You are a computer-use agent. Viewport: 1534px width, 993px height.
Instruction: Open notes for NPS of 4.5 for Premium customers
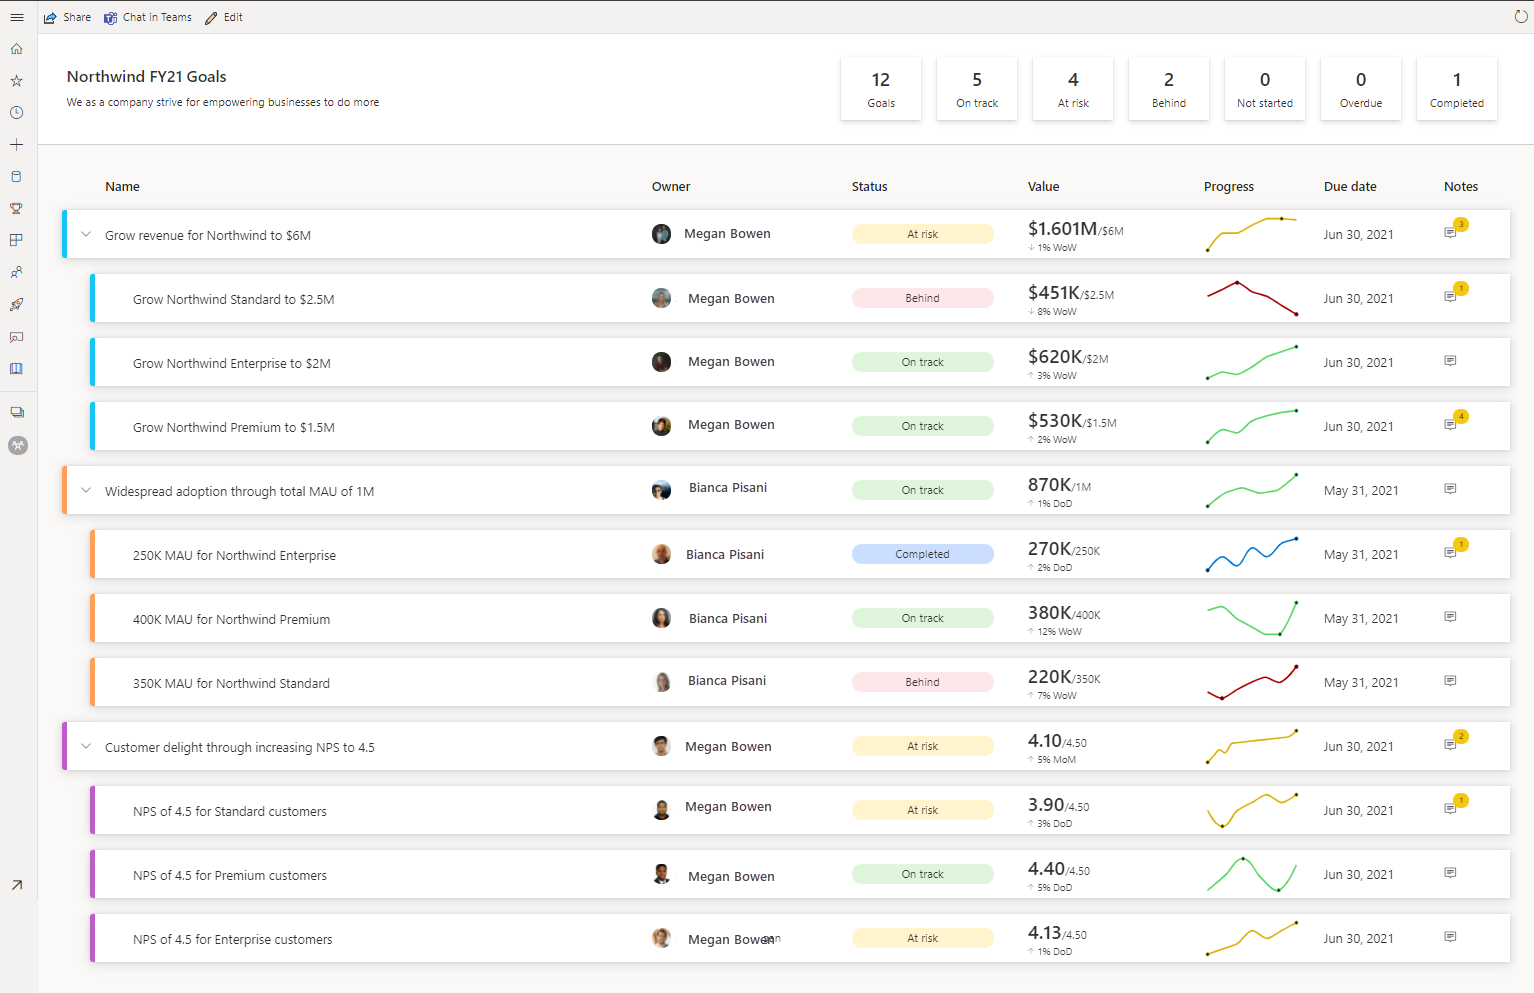click(1451, 873)
